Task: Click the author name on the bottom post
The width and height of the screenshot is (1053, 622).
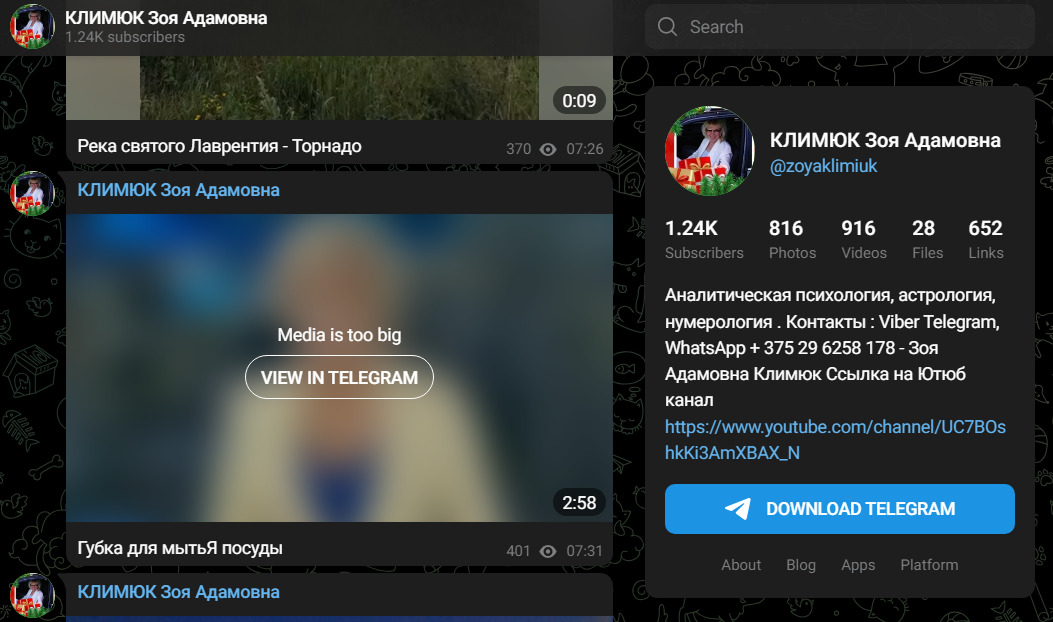Action: [179, 592]
